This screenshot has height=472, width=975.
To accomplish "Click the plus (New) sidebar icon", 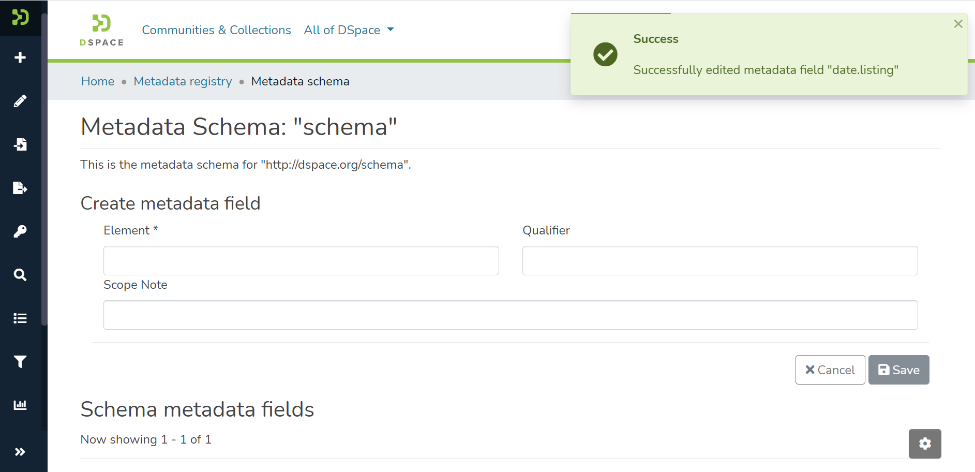I will point(20,58).
